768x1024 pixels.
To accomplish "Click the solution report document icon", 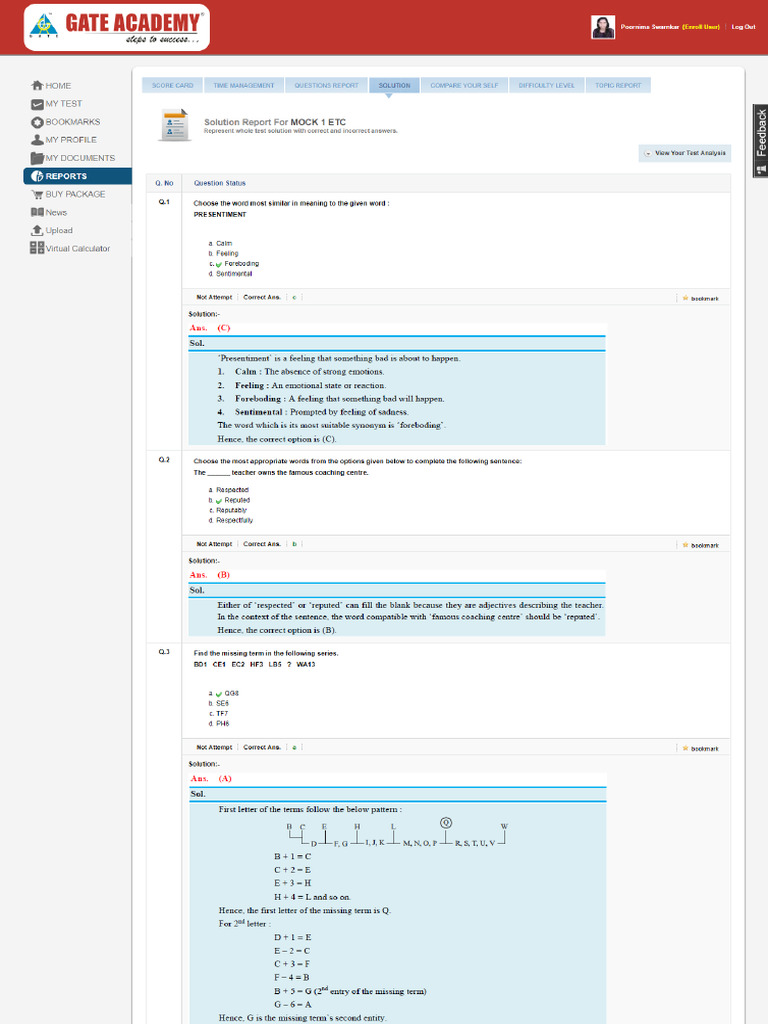I will pyautogui.click(x=174, y=125).
